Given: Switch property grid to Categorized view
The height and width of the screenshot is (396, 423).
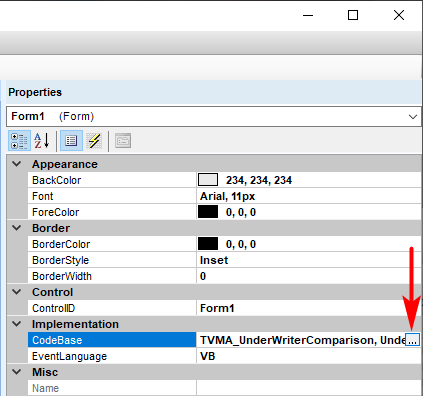Looking at the screenshot, I should [x=19, y=141].
